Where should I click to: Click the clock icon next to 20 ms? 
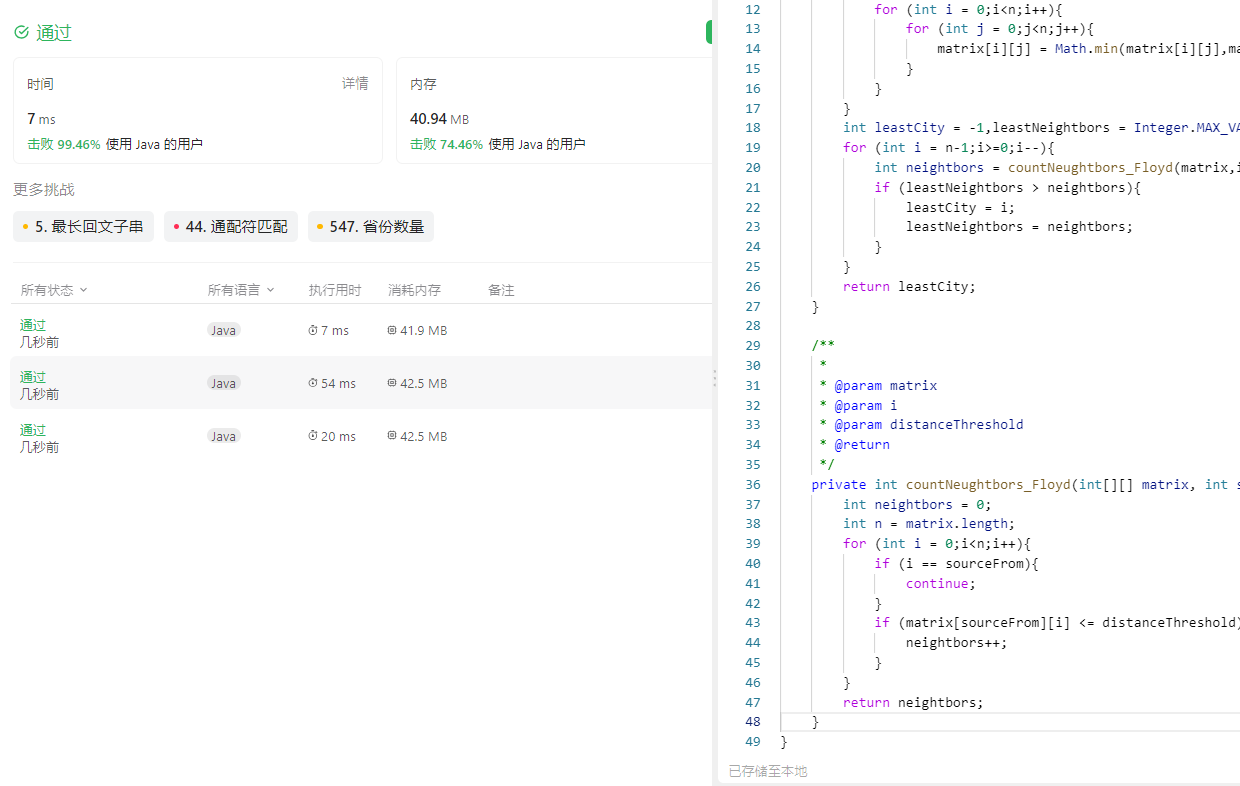tap(312, 436)
